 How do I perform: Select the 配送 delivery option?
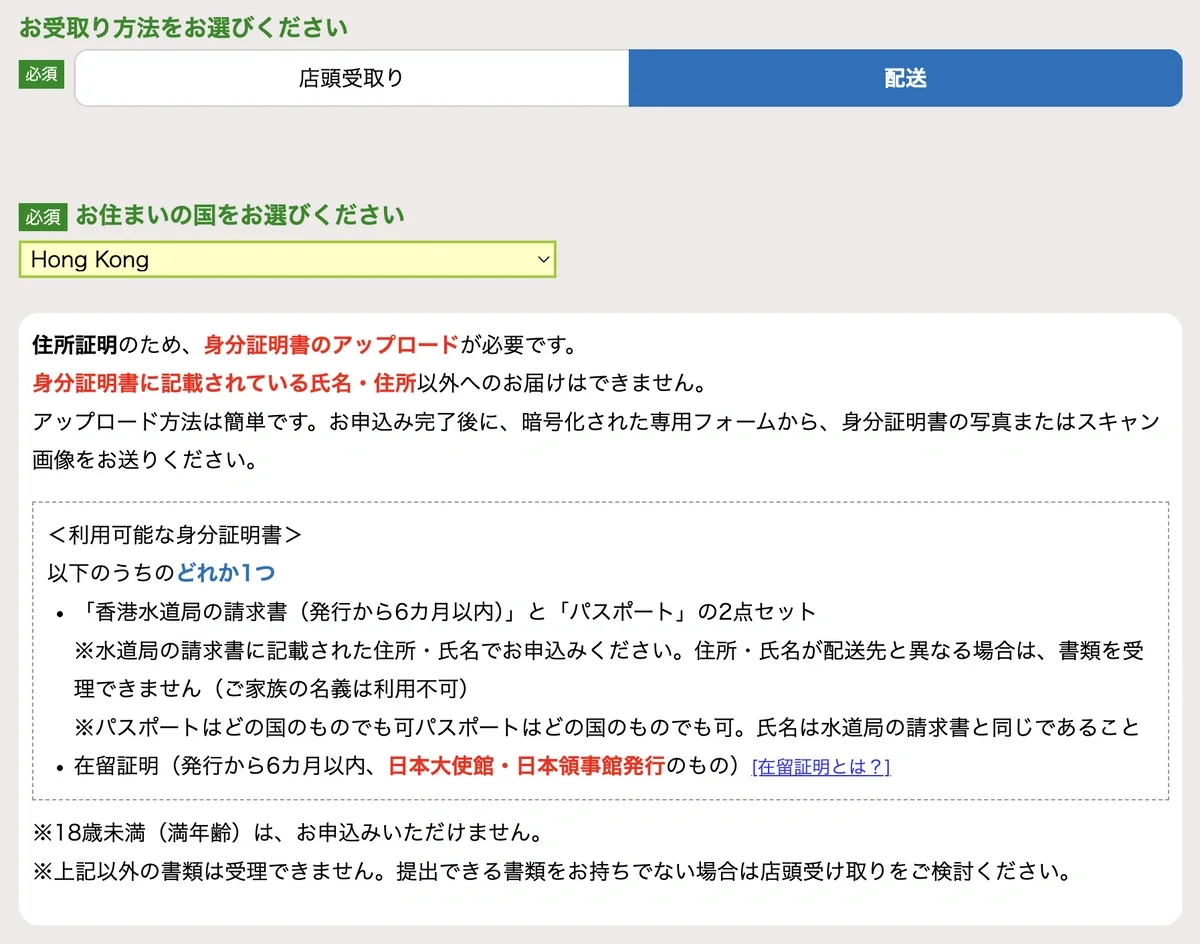pyautogui.click(x=905, y=78)
